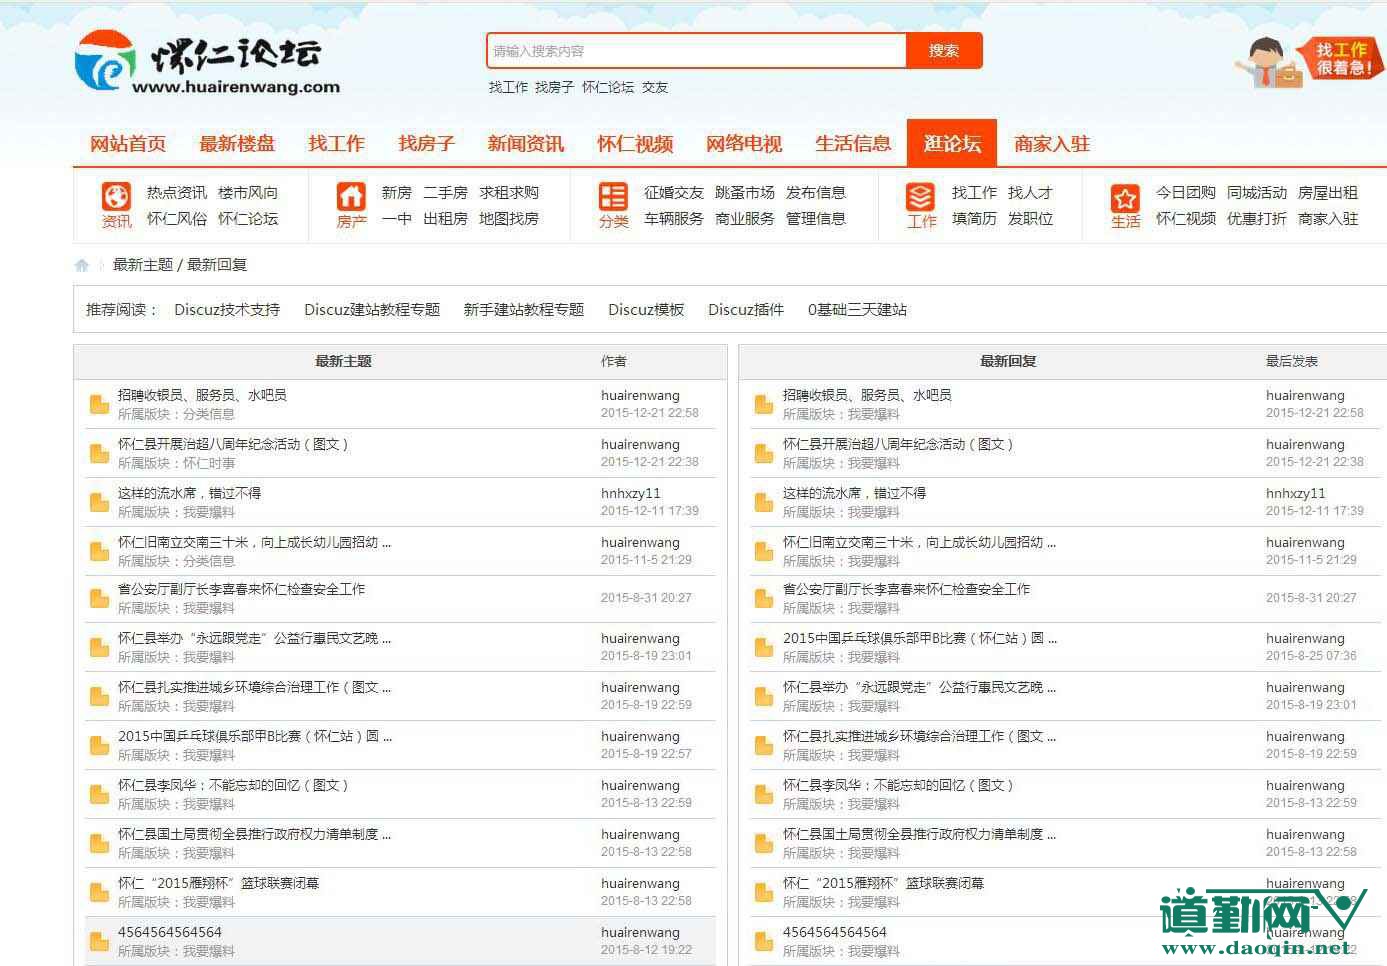Open the 商家入驻 nav tab

pyautogui.click(x=1052, y=143)
